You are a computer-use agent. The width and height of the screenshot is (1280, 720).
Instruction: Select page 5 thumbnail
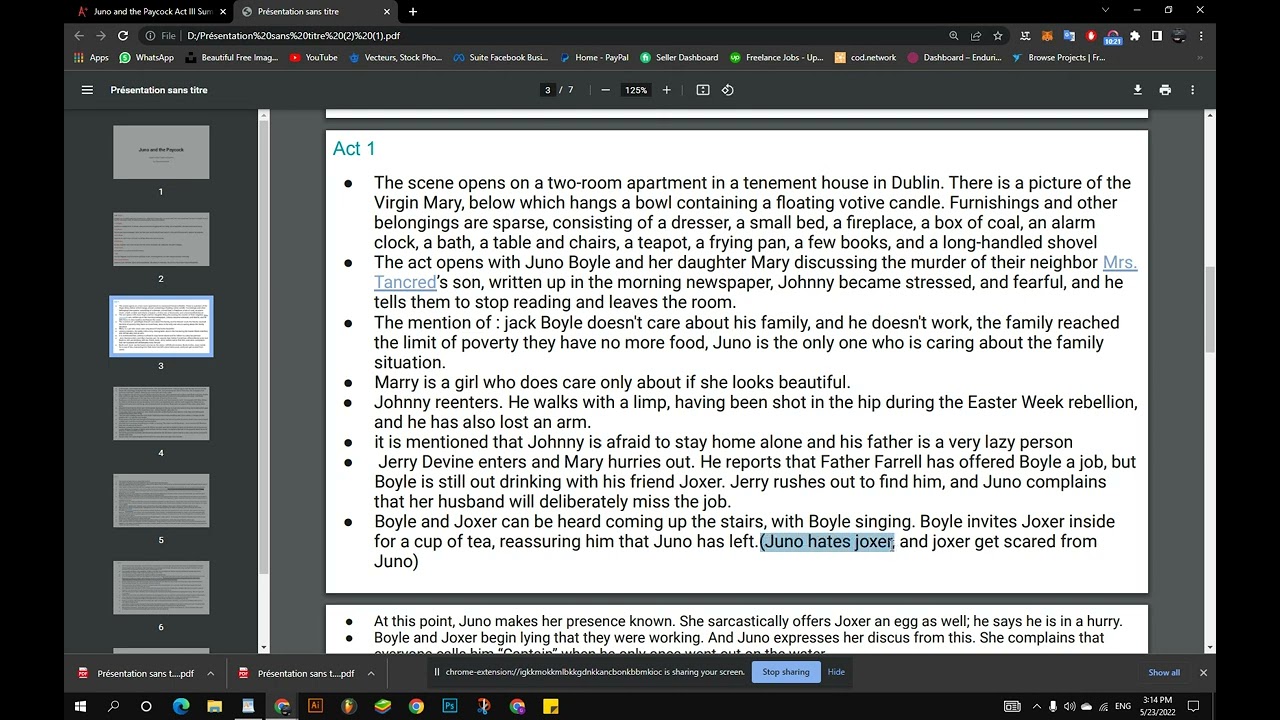click(161, 500)
